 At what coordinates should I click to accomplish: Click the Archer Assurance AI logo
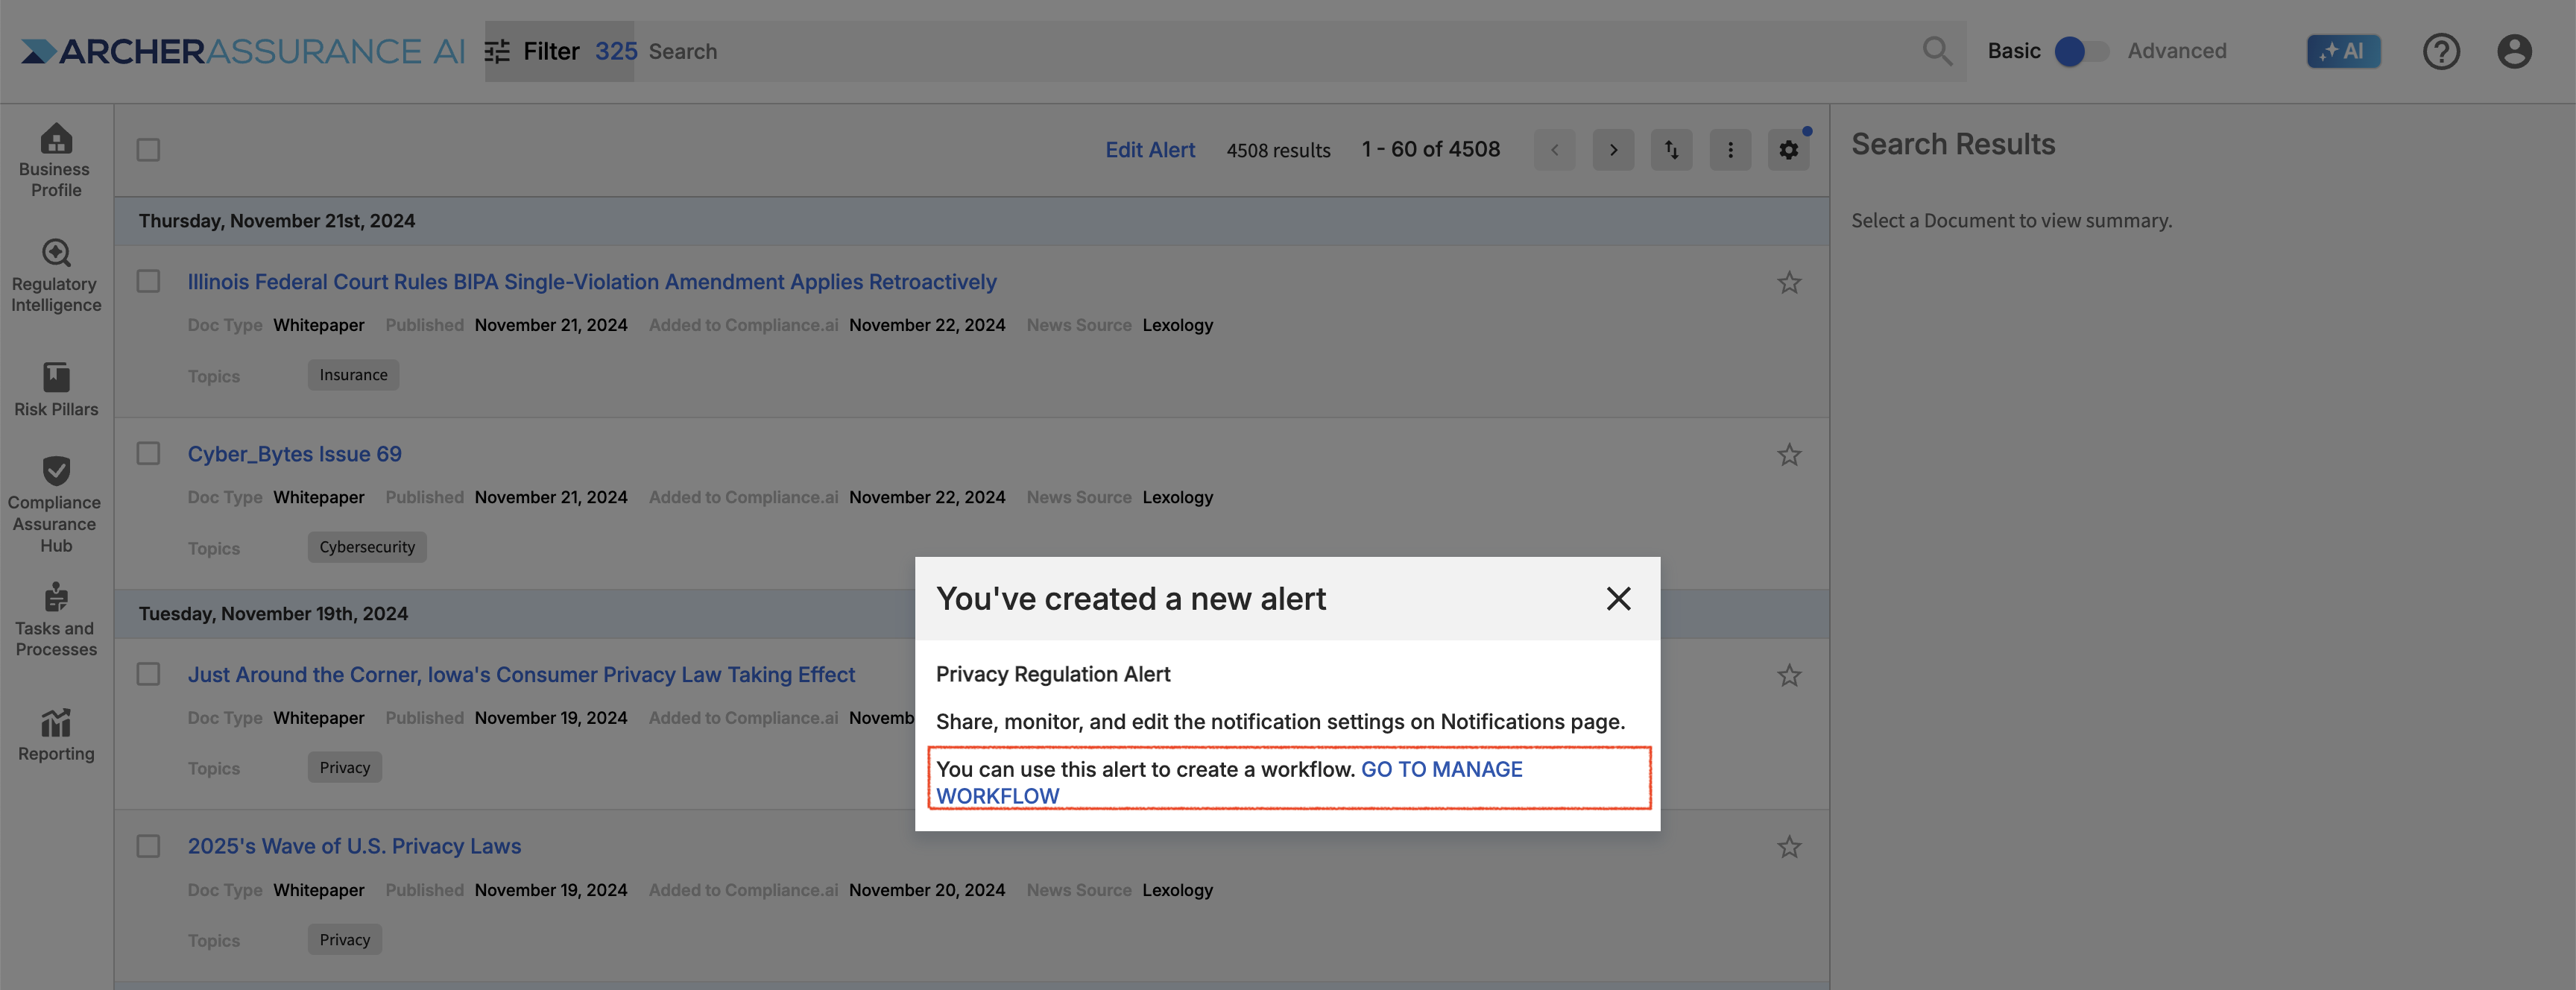pos(243,51)
